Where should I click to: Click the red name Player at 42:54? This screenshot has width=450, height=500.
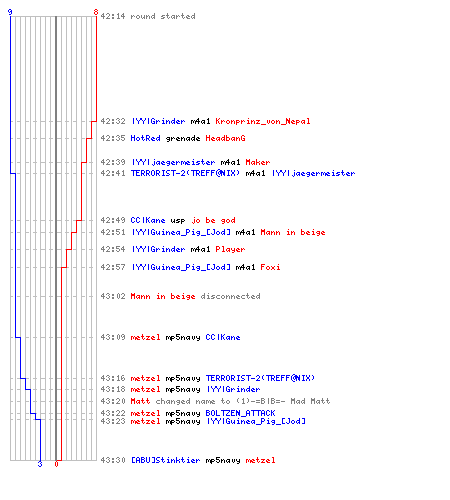[x=230, y=249]
